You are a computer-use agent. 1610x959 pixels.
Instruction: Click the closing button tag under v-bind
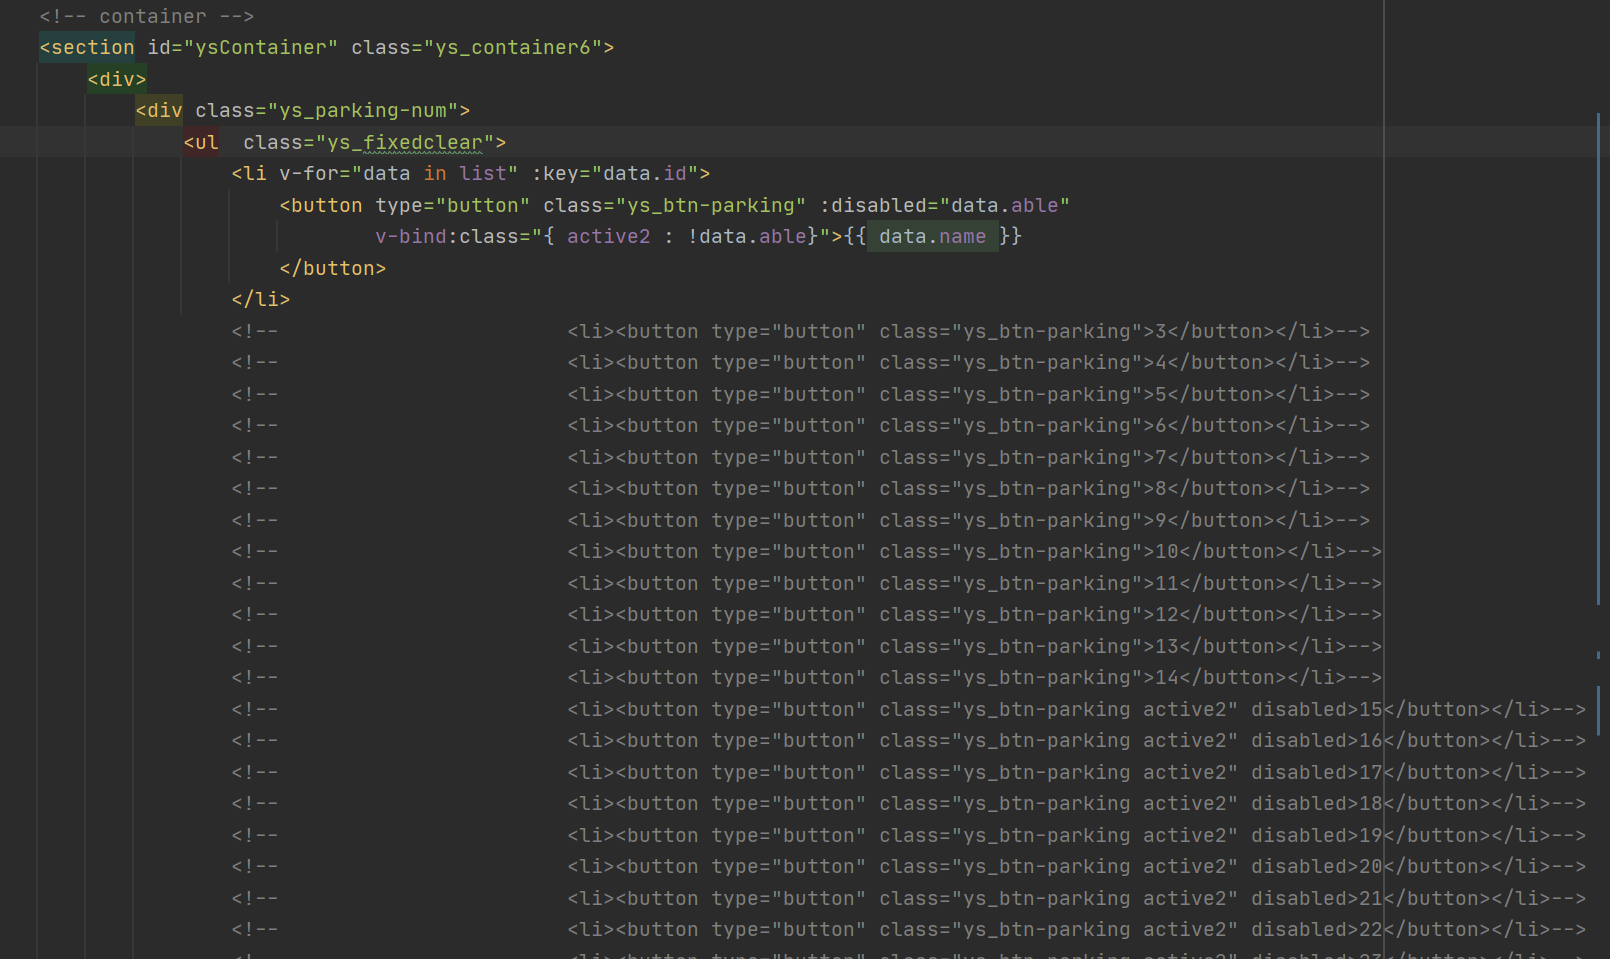pyautogui.click(x=331, y=268)
